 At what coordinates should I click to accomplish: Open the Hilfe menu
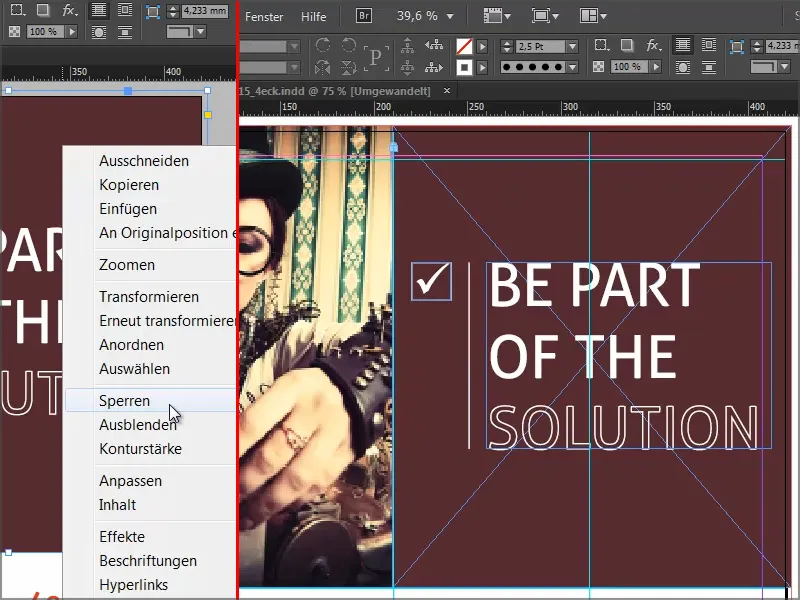coord(313,17)
